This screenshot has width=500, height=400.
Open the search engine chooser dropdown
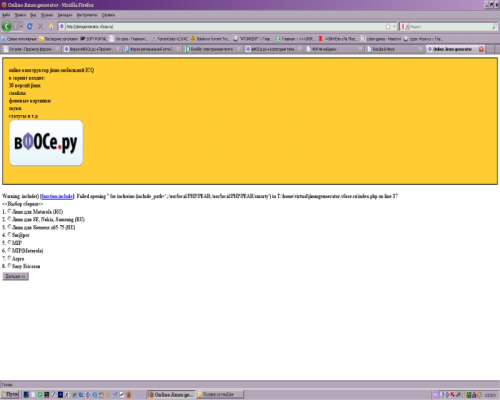[x=405, y=26]
